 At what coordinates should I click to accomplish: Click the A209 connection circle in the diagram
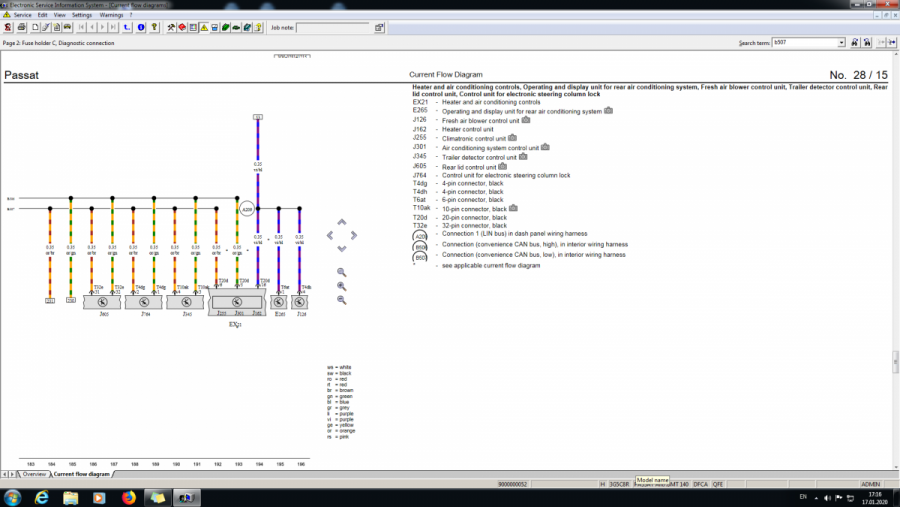247,209
